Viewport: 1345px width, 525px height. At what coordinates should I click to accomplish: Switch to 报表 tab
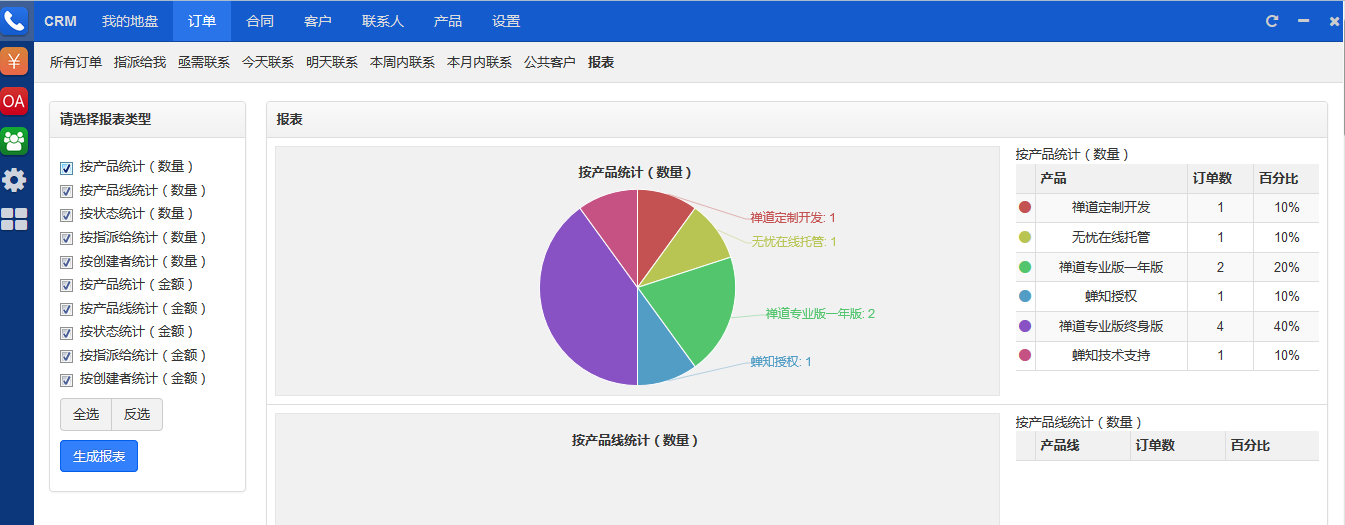pos(601,62)
